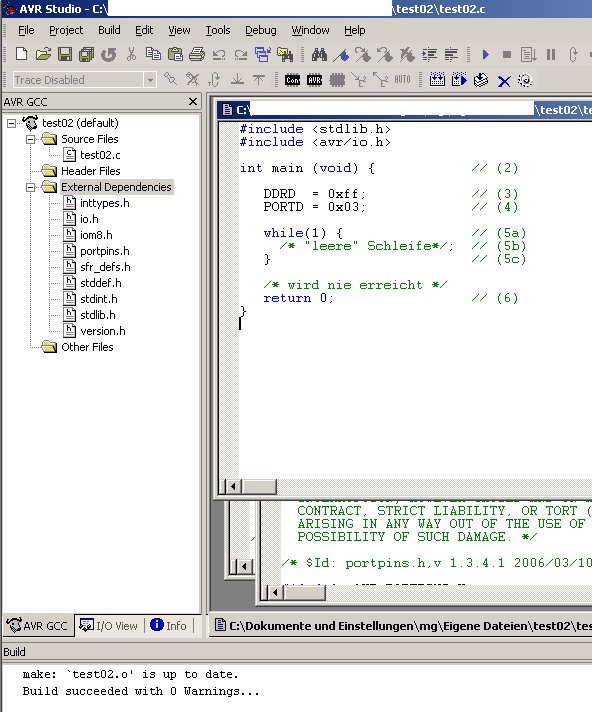The width and height of the screenshot is (592, 712).
Task: Open the Trace Disabled dropdown
Action: [x=150, y=80]
